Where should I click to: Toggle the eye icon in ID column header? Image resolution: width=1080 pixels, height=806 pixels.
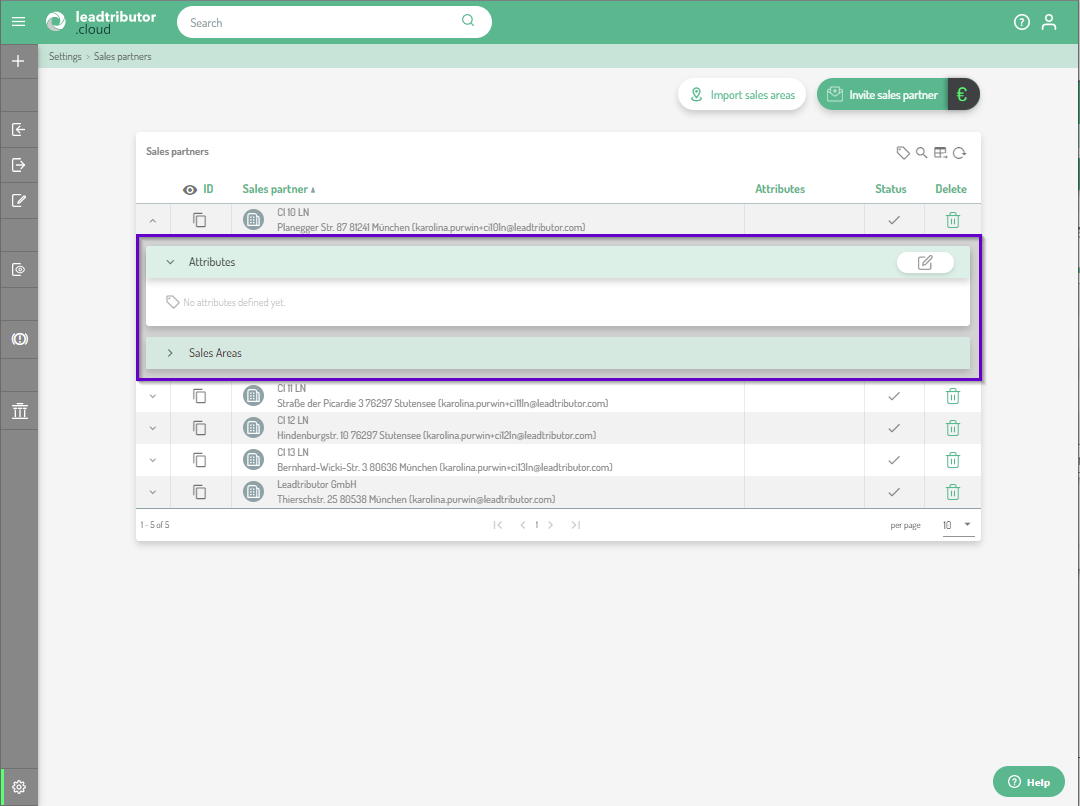click(x=190, y=189)
